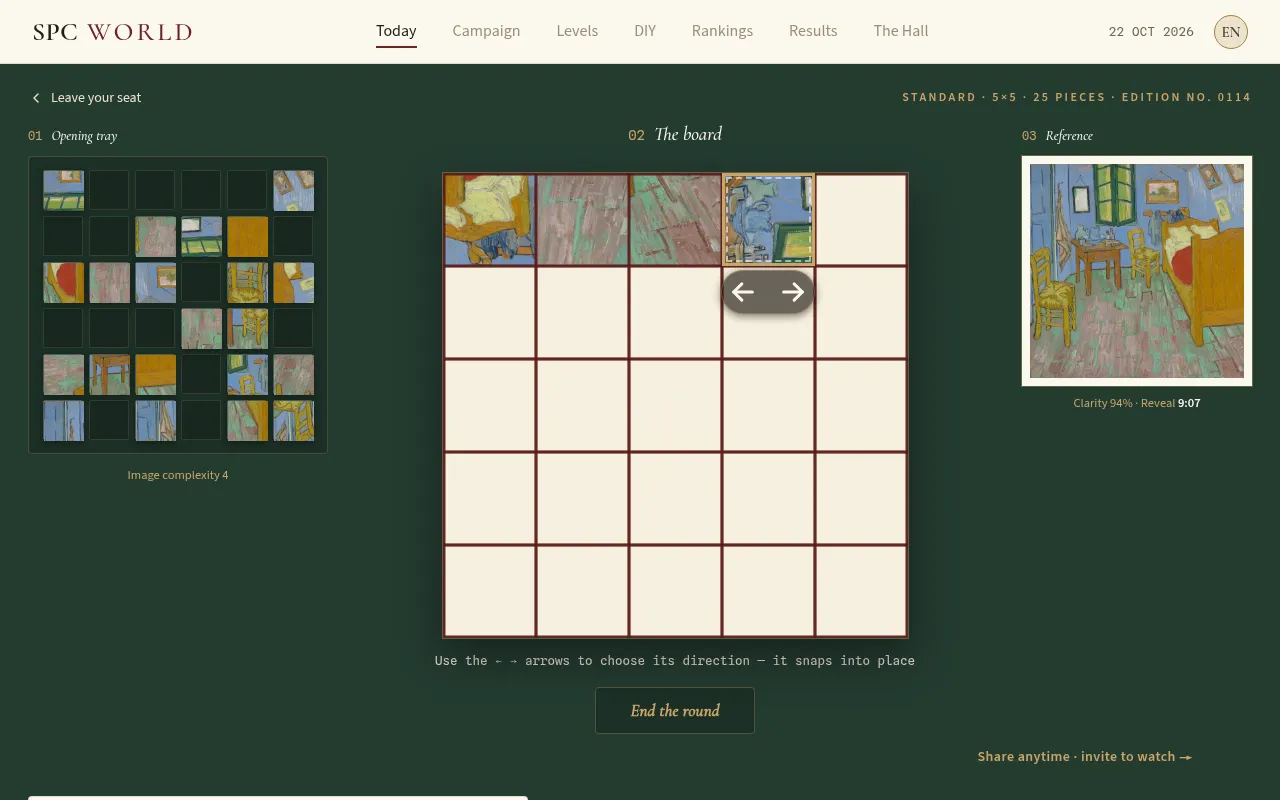Go to the SPC WORLD home logo

pos(112,32)
